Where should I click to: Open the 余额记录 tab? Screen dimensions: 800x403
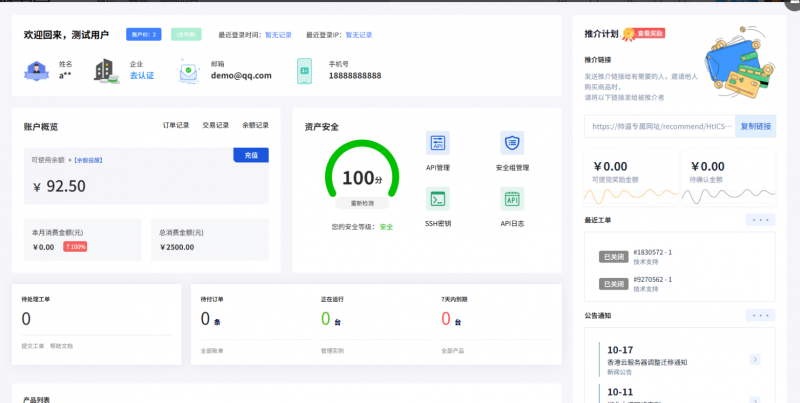(x=255, y=125)
